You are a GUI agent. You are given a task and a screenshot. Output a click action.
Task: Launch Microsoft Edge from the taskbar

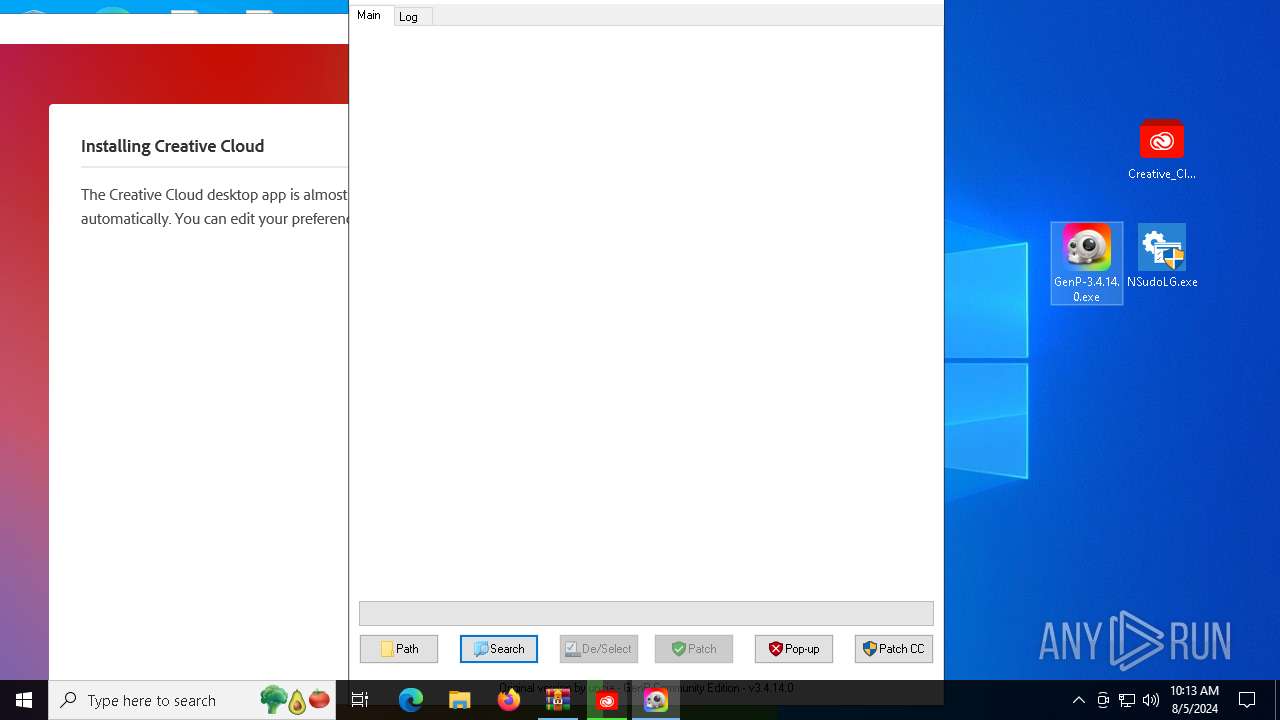pyautogui.click(x=411, y=700)
